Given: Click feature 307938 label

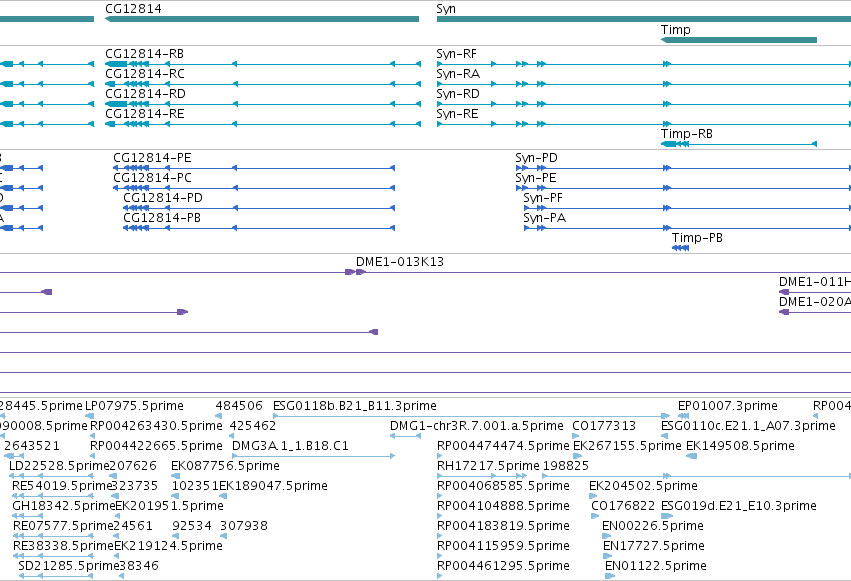Looking at the screenshot, I should pos(244,526).
